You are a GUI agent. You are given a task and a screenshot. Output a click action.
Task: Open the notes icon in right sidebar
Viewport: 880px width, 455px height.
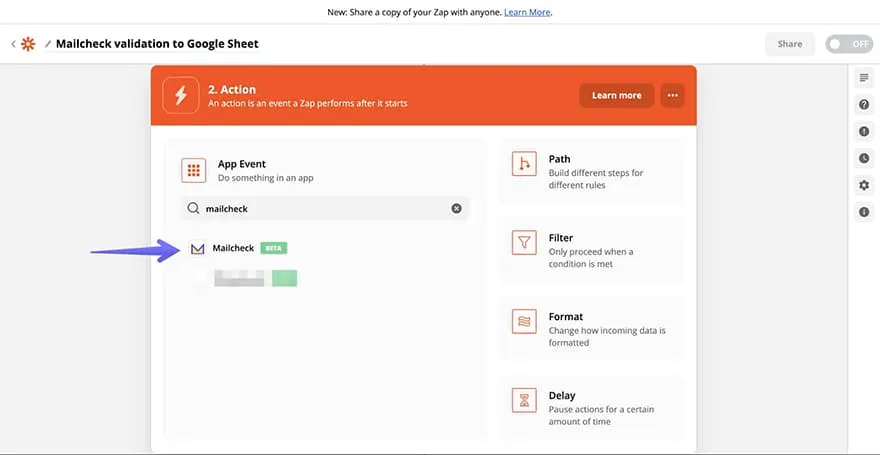point(864,78)
